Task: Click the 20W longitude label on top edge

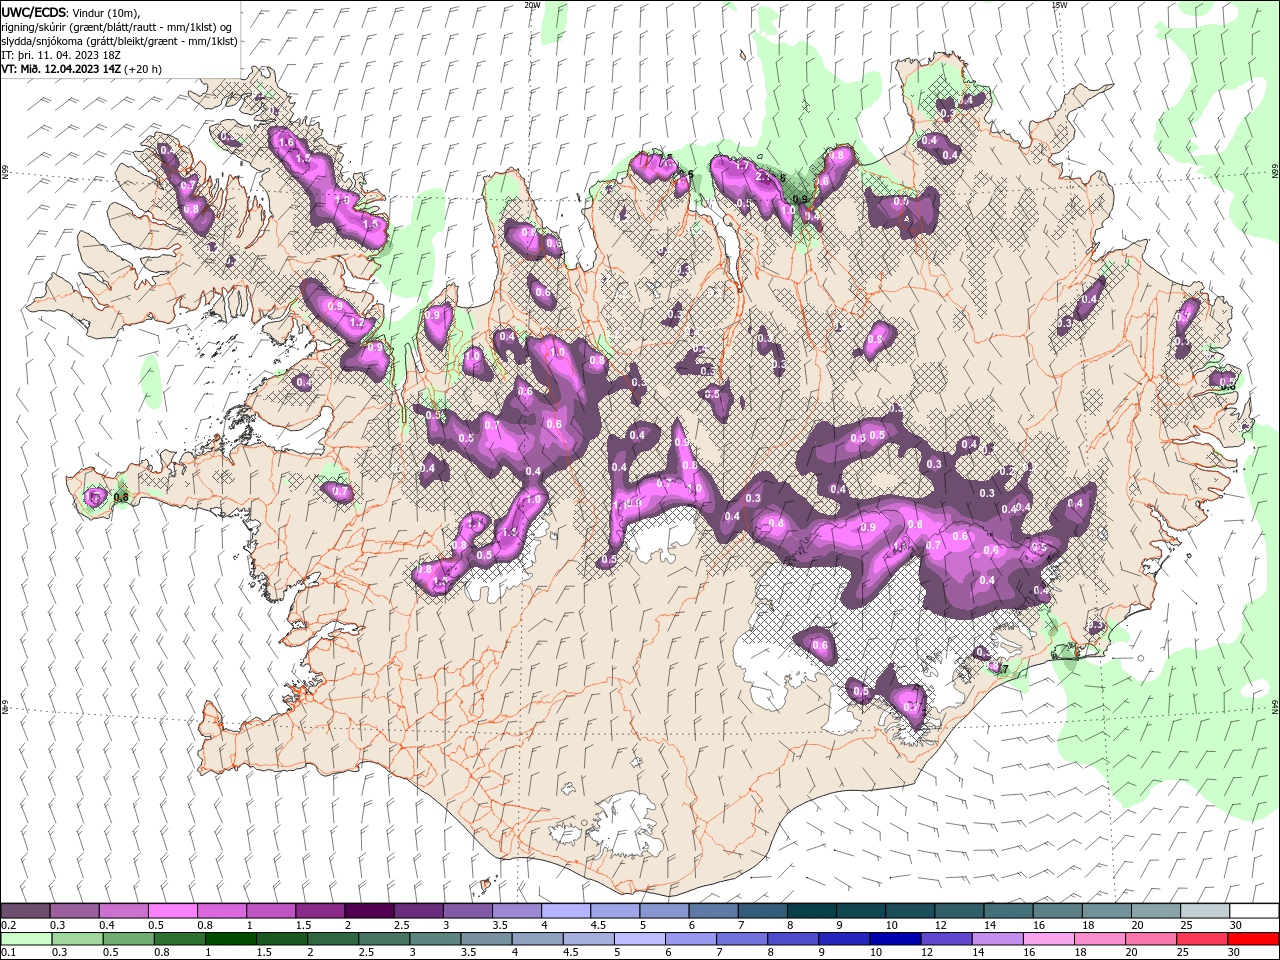Action: click(532, 4)
